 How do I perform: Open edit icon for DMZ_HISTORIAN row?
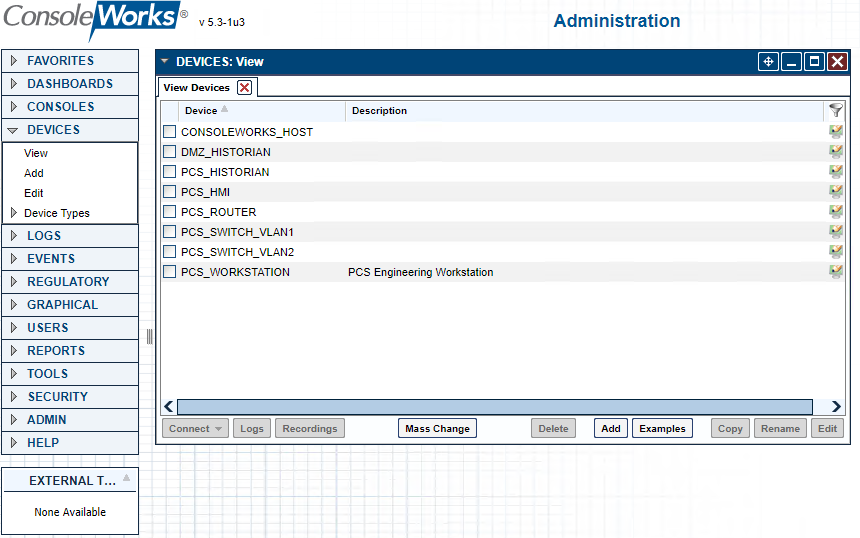point(835,151)
